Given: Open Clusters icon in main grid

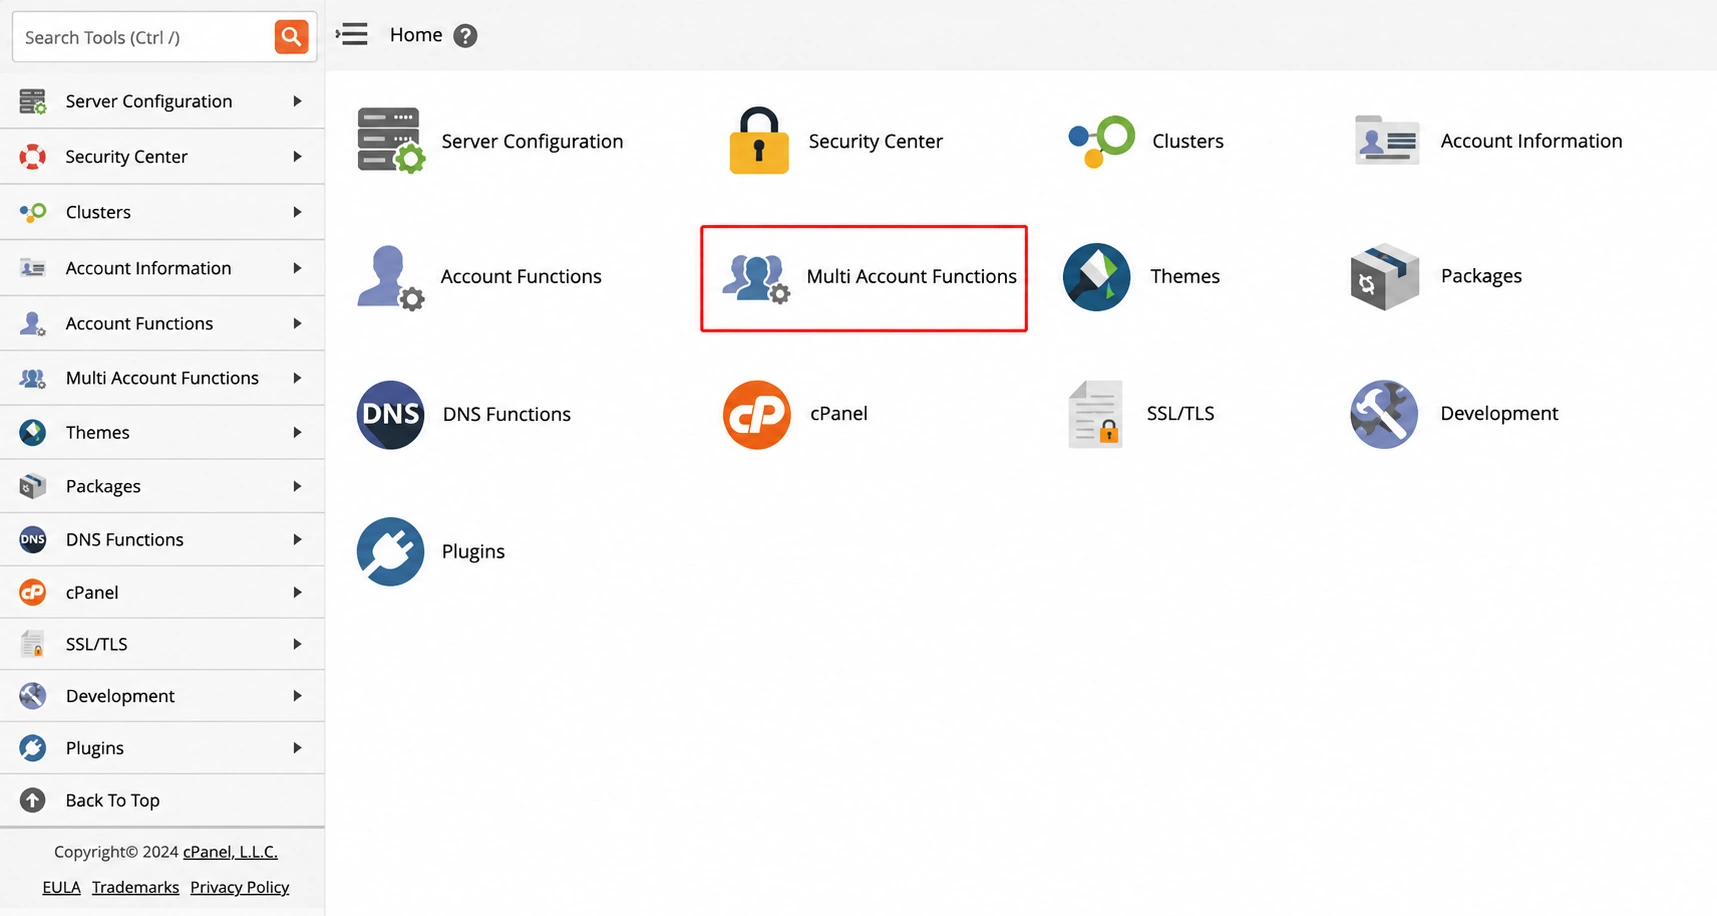Looking at the screenshot, I should click(1101, 141).
